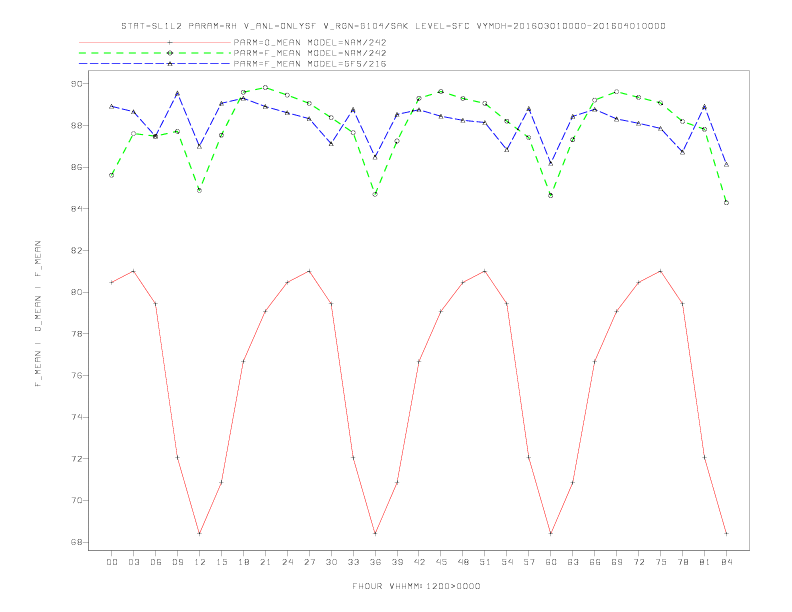792x612 pixels.
Task: Click y-axis tick label 70
Action: 76,500
